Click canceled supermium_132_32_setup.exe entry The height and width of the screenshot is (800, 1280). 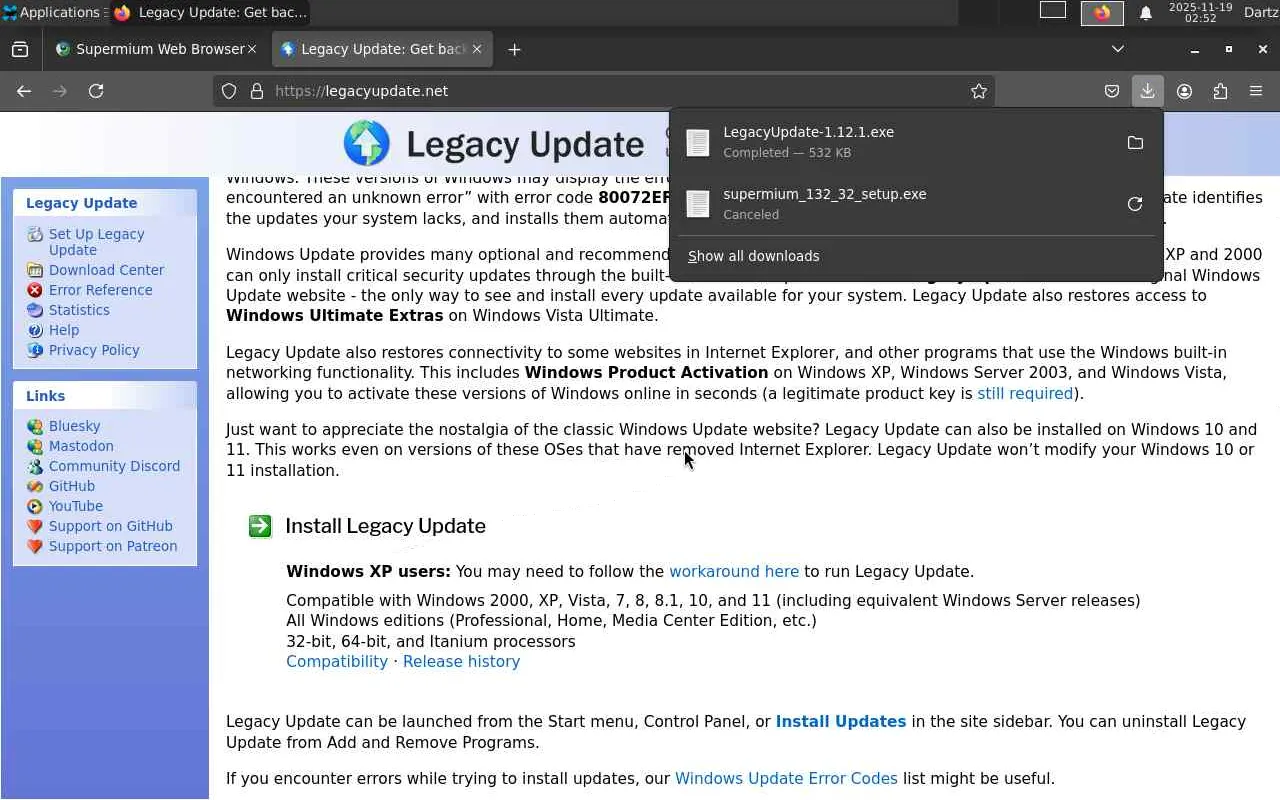(x=898, y=204)
